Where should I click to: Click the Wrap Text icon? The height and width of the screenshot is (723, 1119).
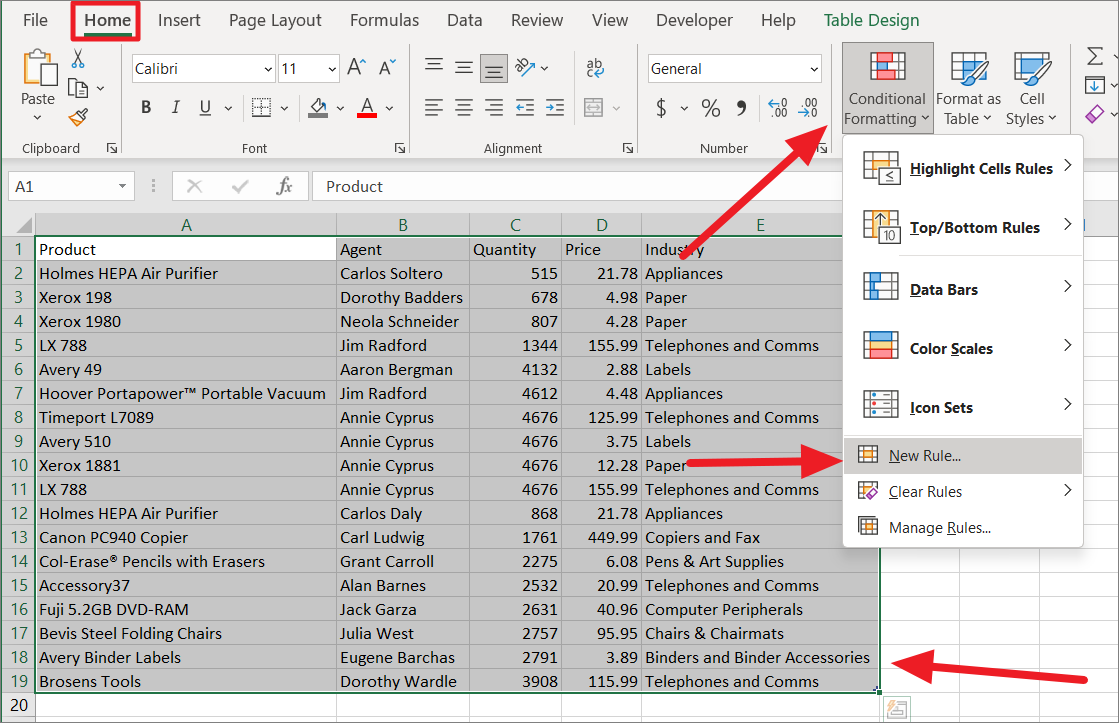pos(594,68)
